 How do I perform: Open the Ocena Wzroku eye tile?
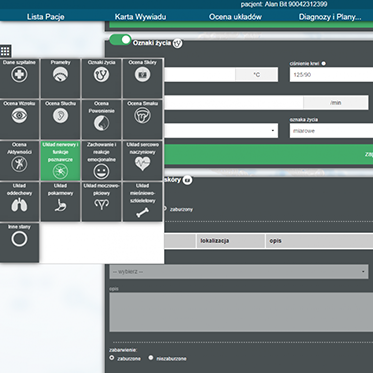pos(19,119)
